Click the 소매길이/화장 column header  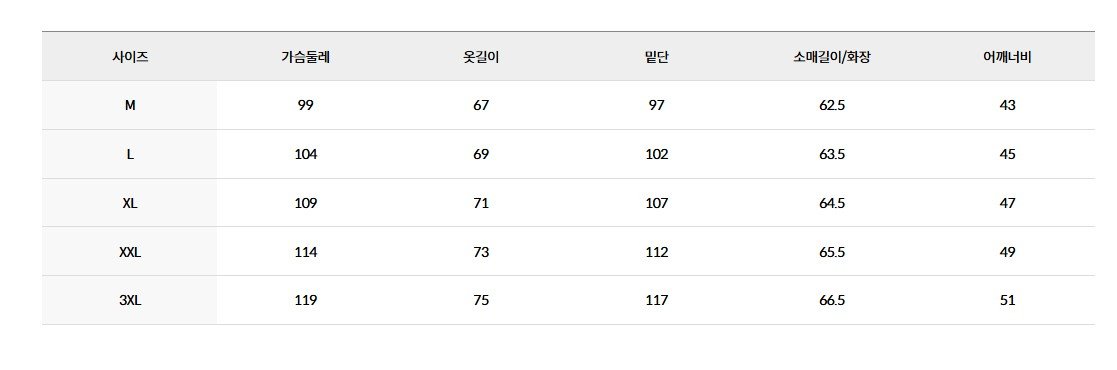coord(832,57)
